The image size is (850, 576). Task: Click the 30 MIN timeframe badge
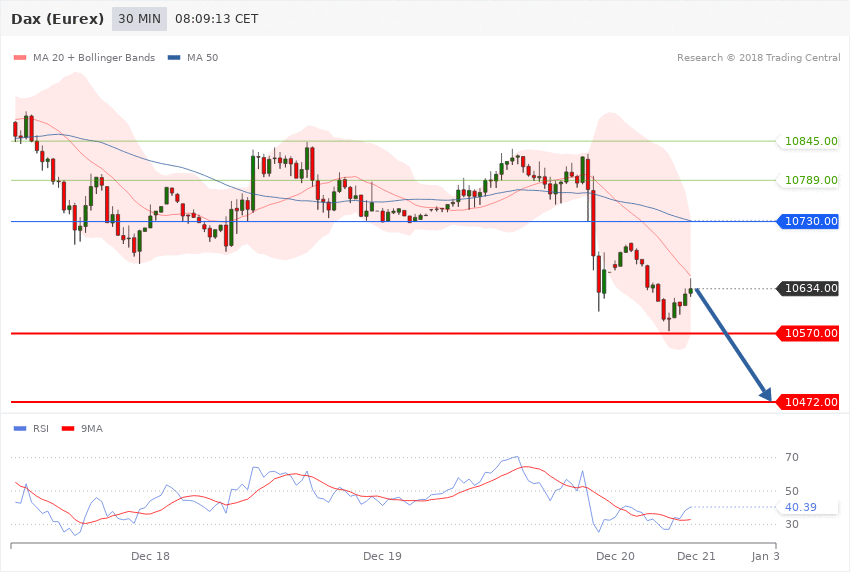click(x=139, y=19)
